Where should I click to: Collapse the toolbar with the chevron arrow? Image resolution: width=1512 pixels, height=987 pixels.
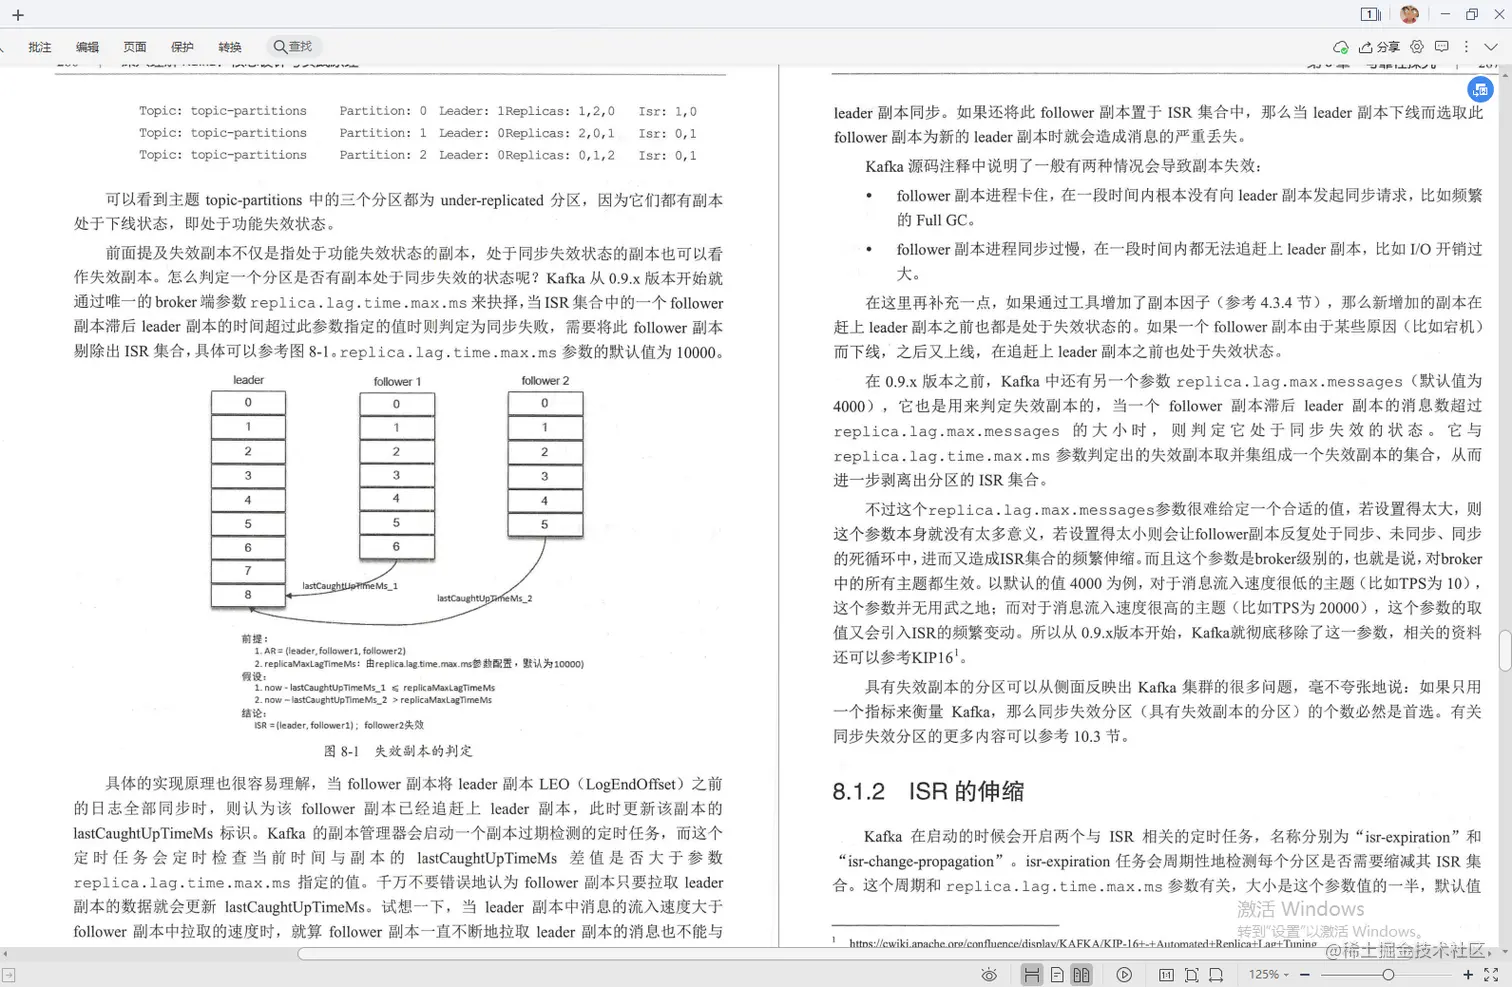[x=1491, y=47]
